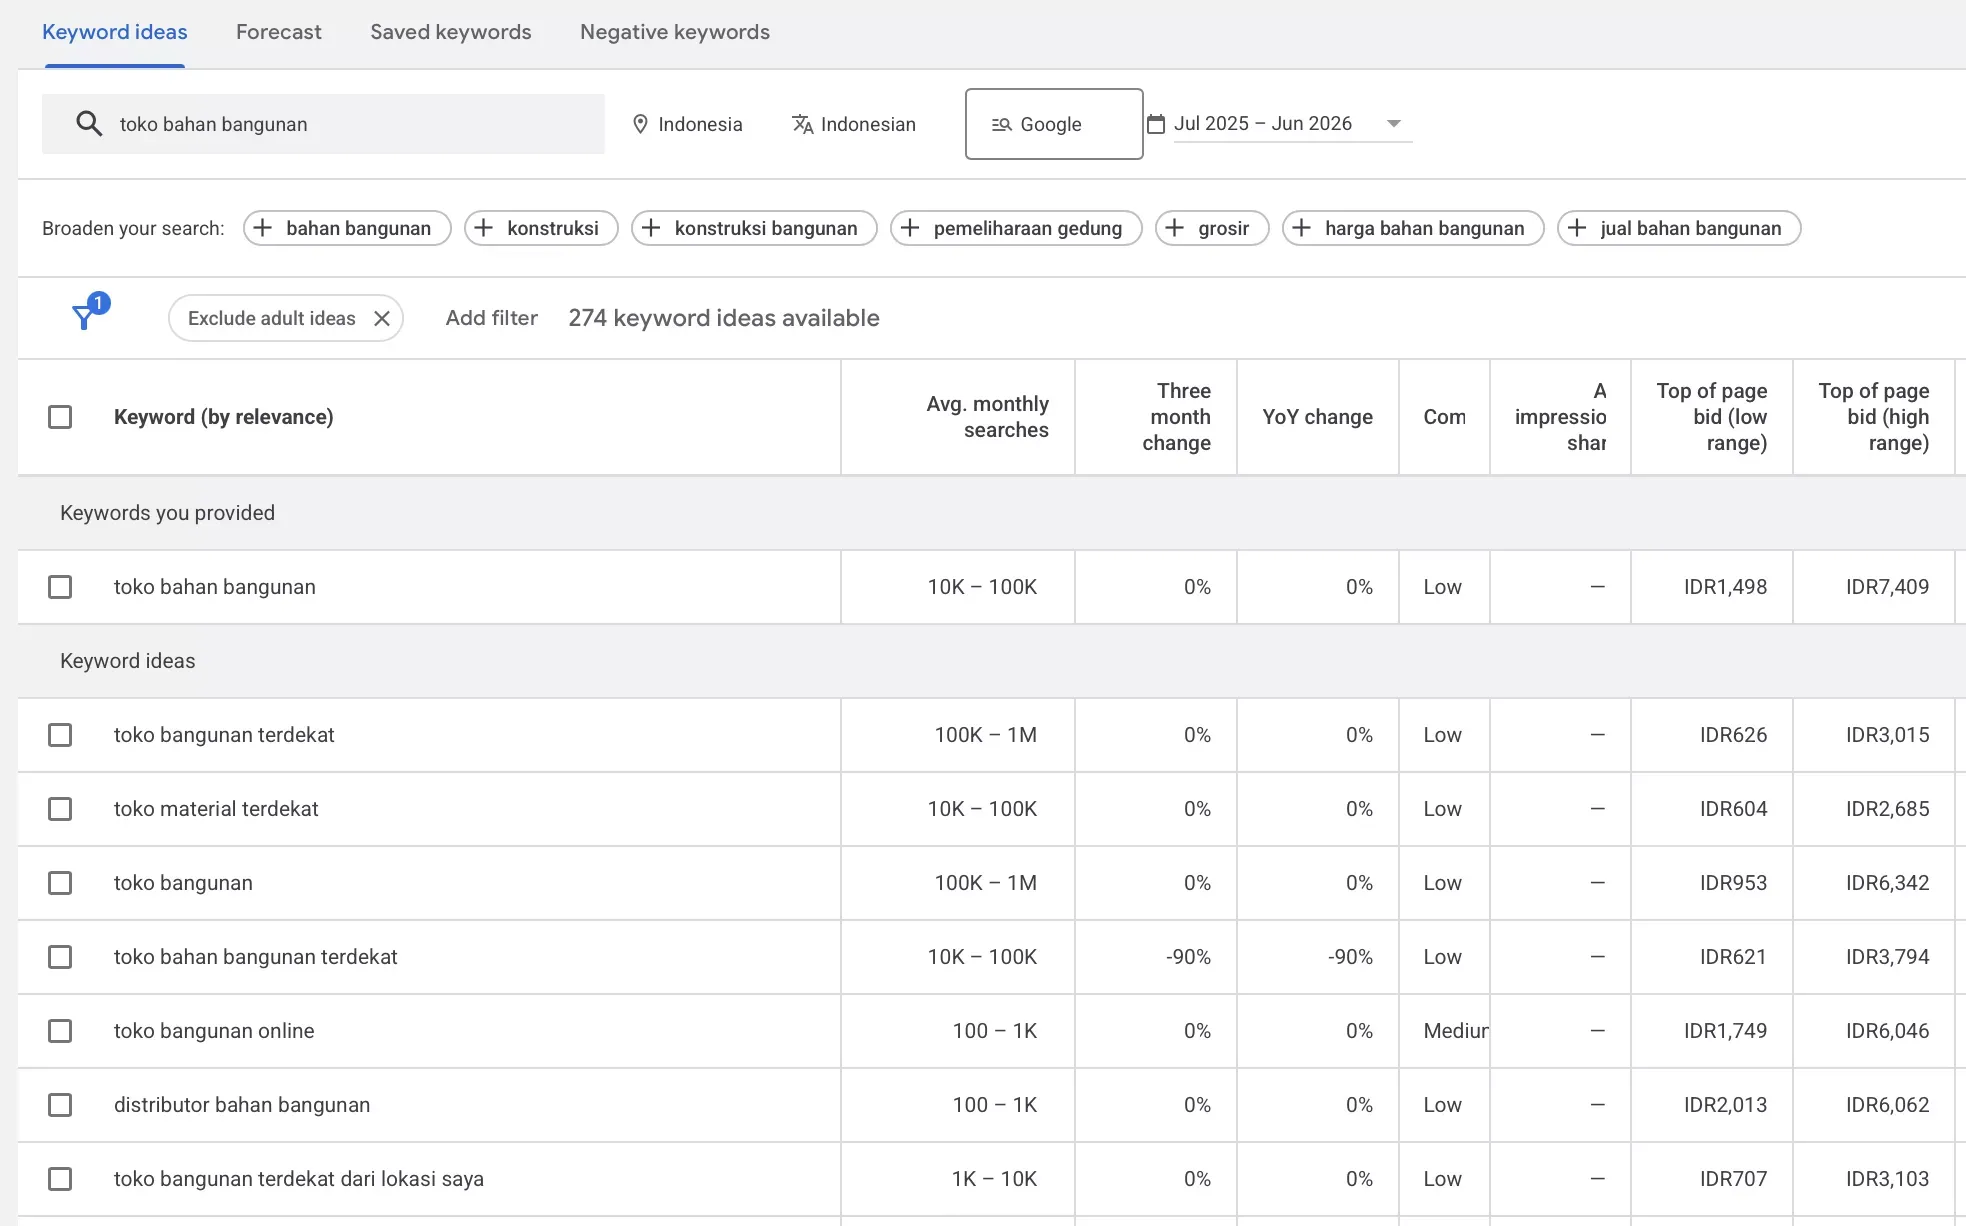This screenshot has width=1966, height=1226.
Task: Click the calendar icon beside date range
Action: pyautogui.click(x=1156, y=124)
